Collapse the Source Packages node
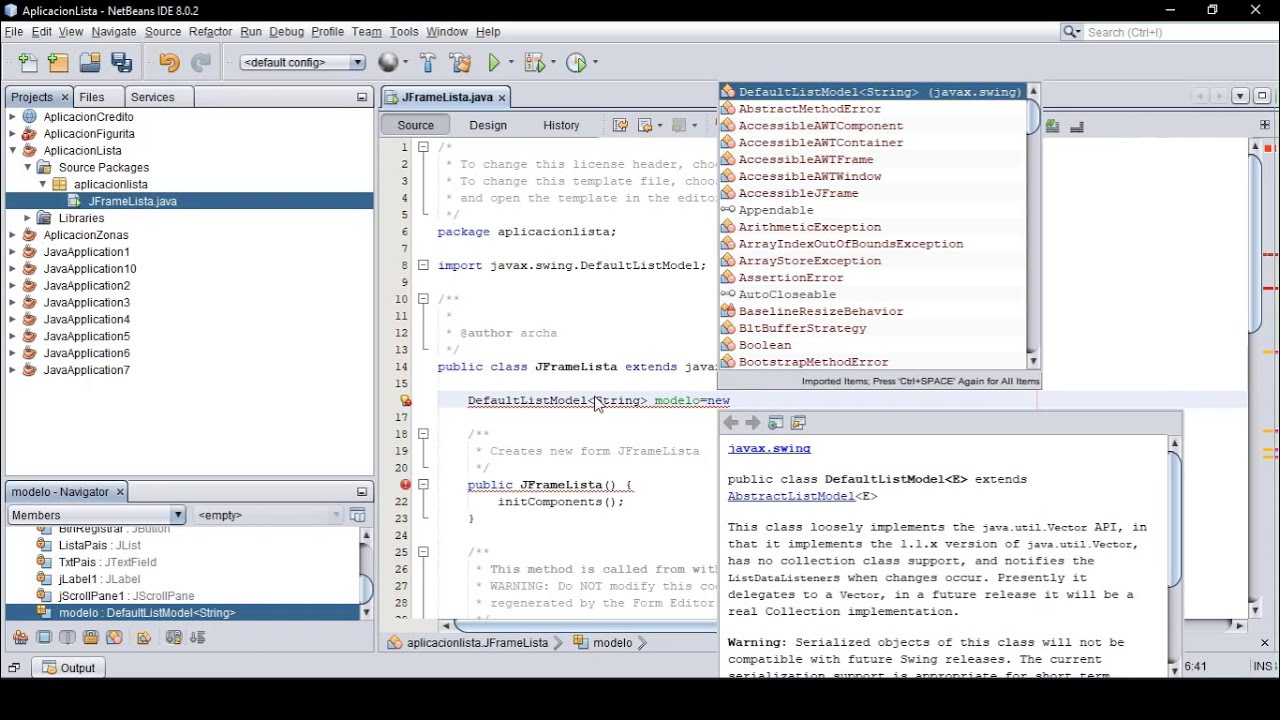The image size is (1280, 720). click(27, 168)
